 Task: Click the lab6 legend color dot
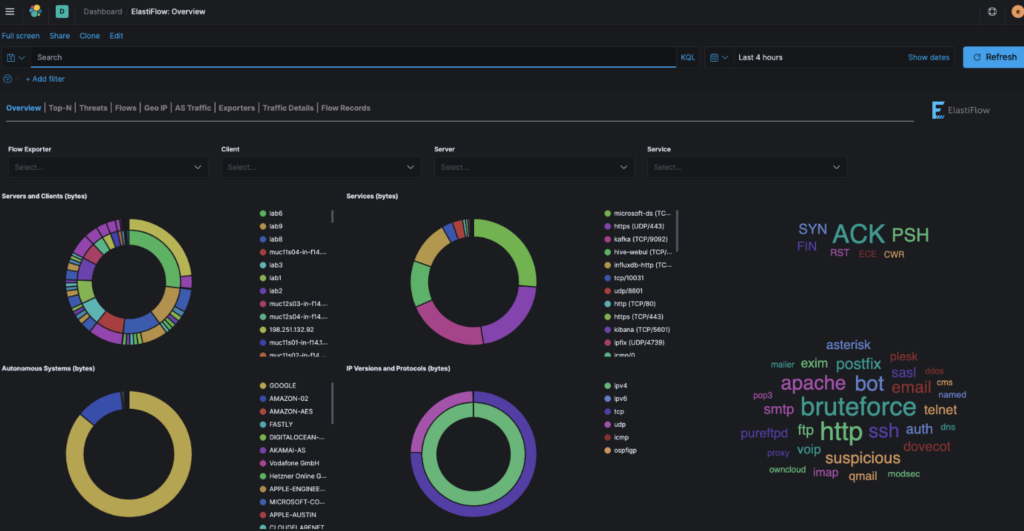tap(263, 214)
